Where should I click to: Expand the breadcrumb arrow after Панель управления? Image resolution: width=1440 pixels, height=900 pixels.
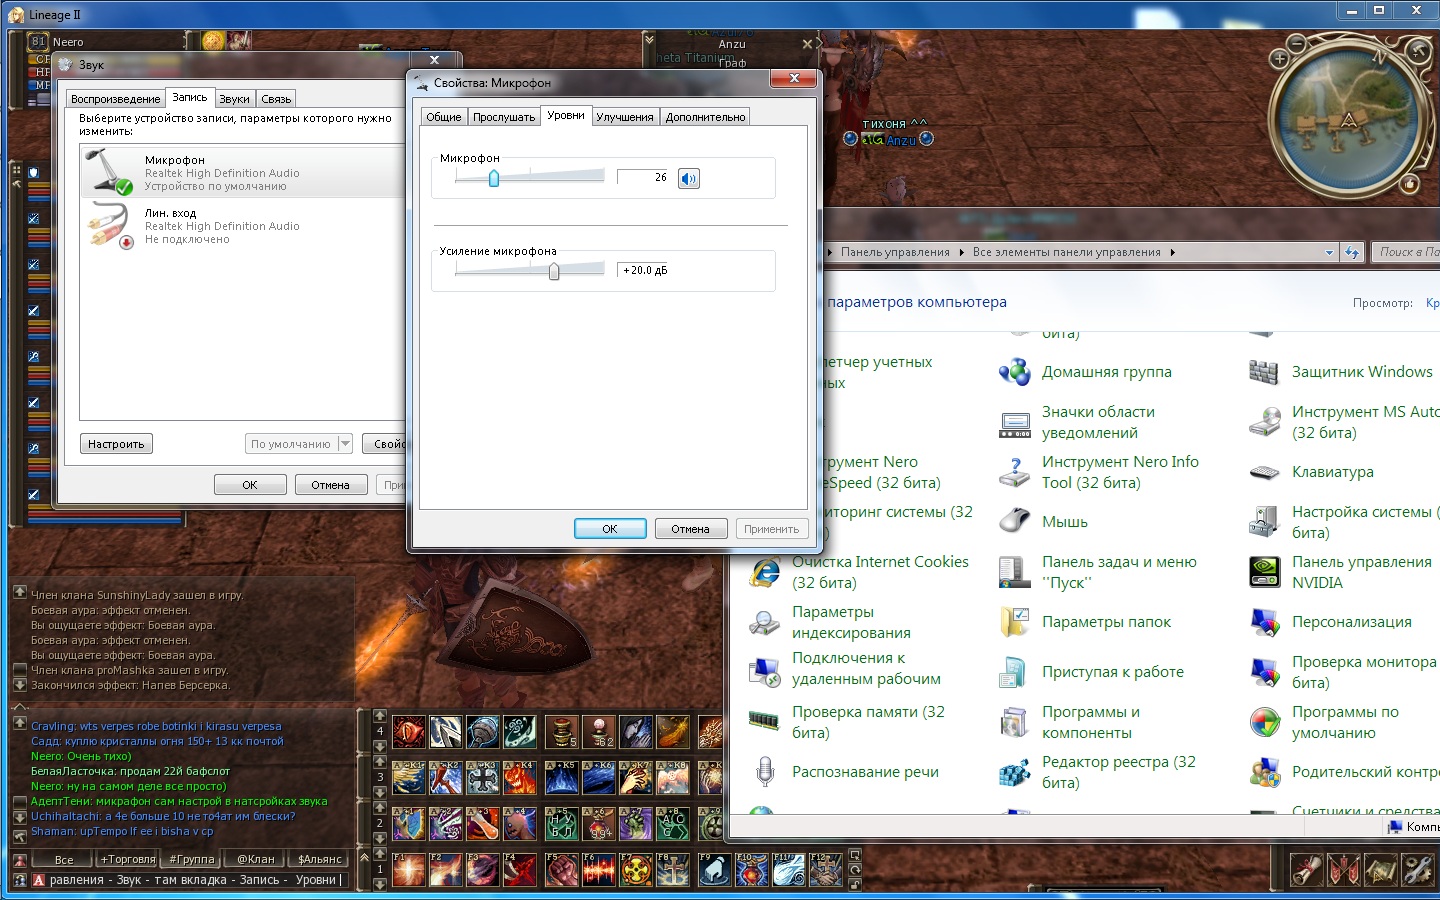[961, 252]
